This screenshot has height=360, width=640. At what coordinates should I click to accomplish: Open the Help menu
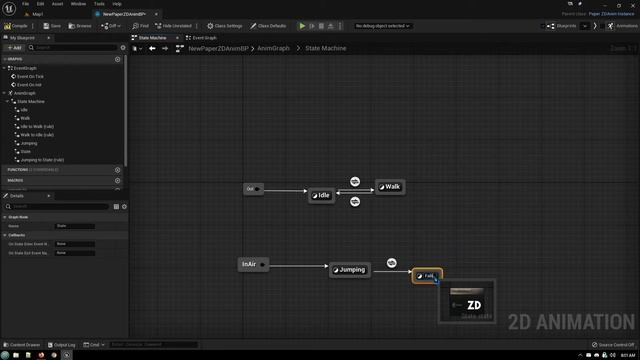(x=117, y=4)
